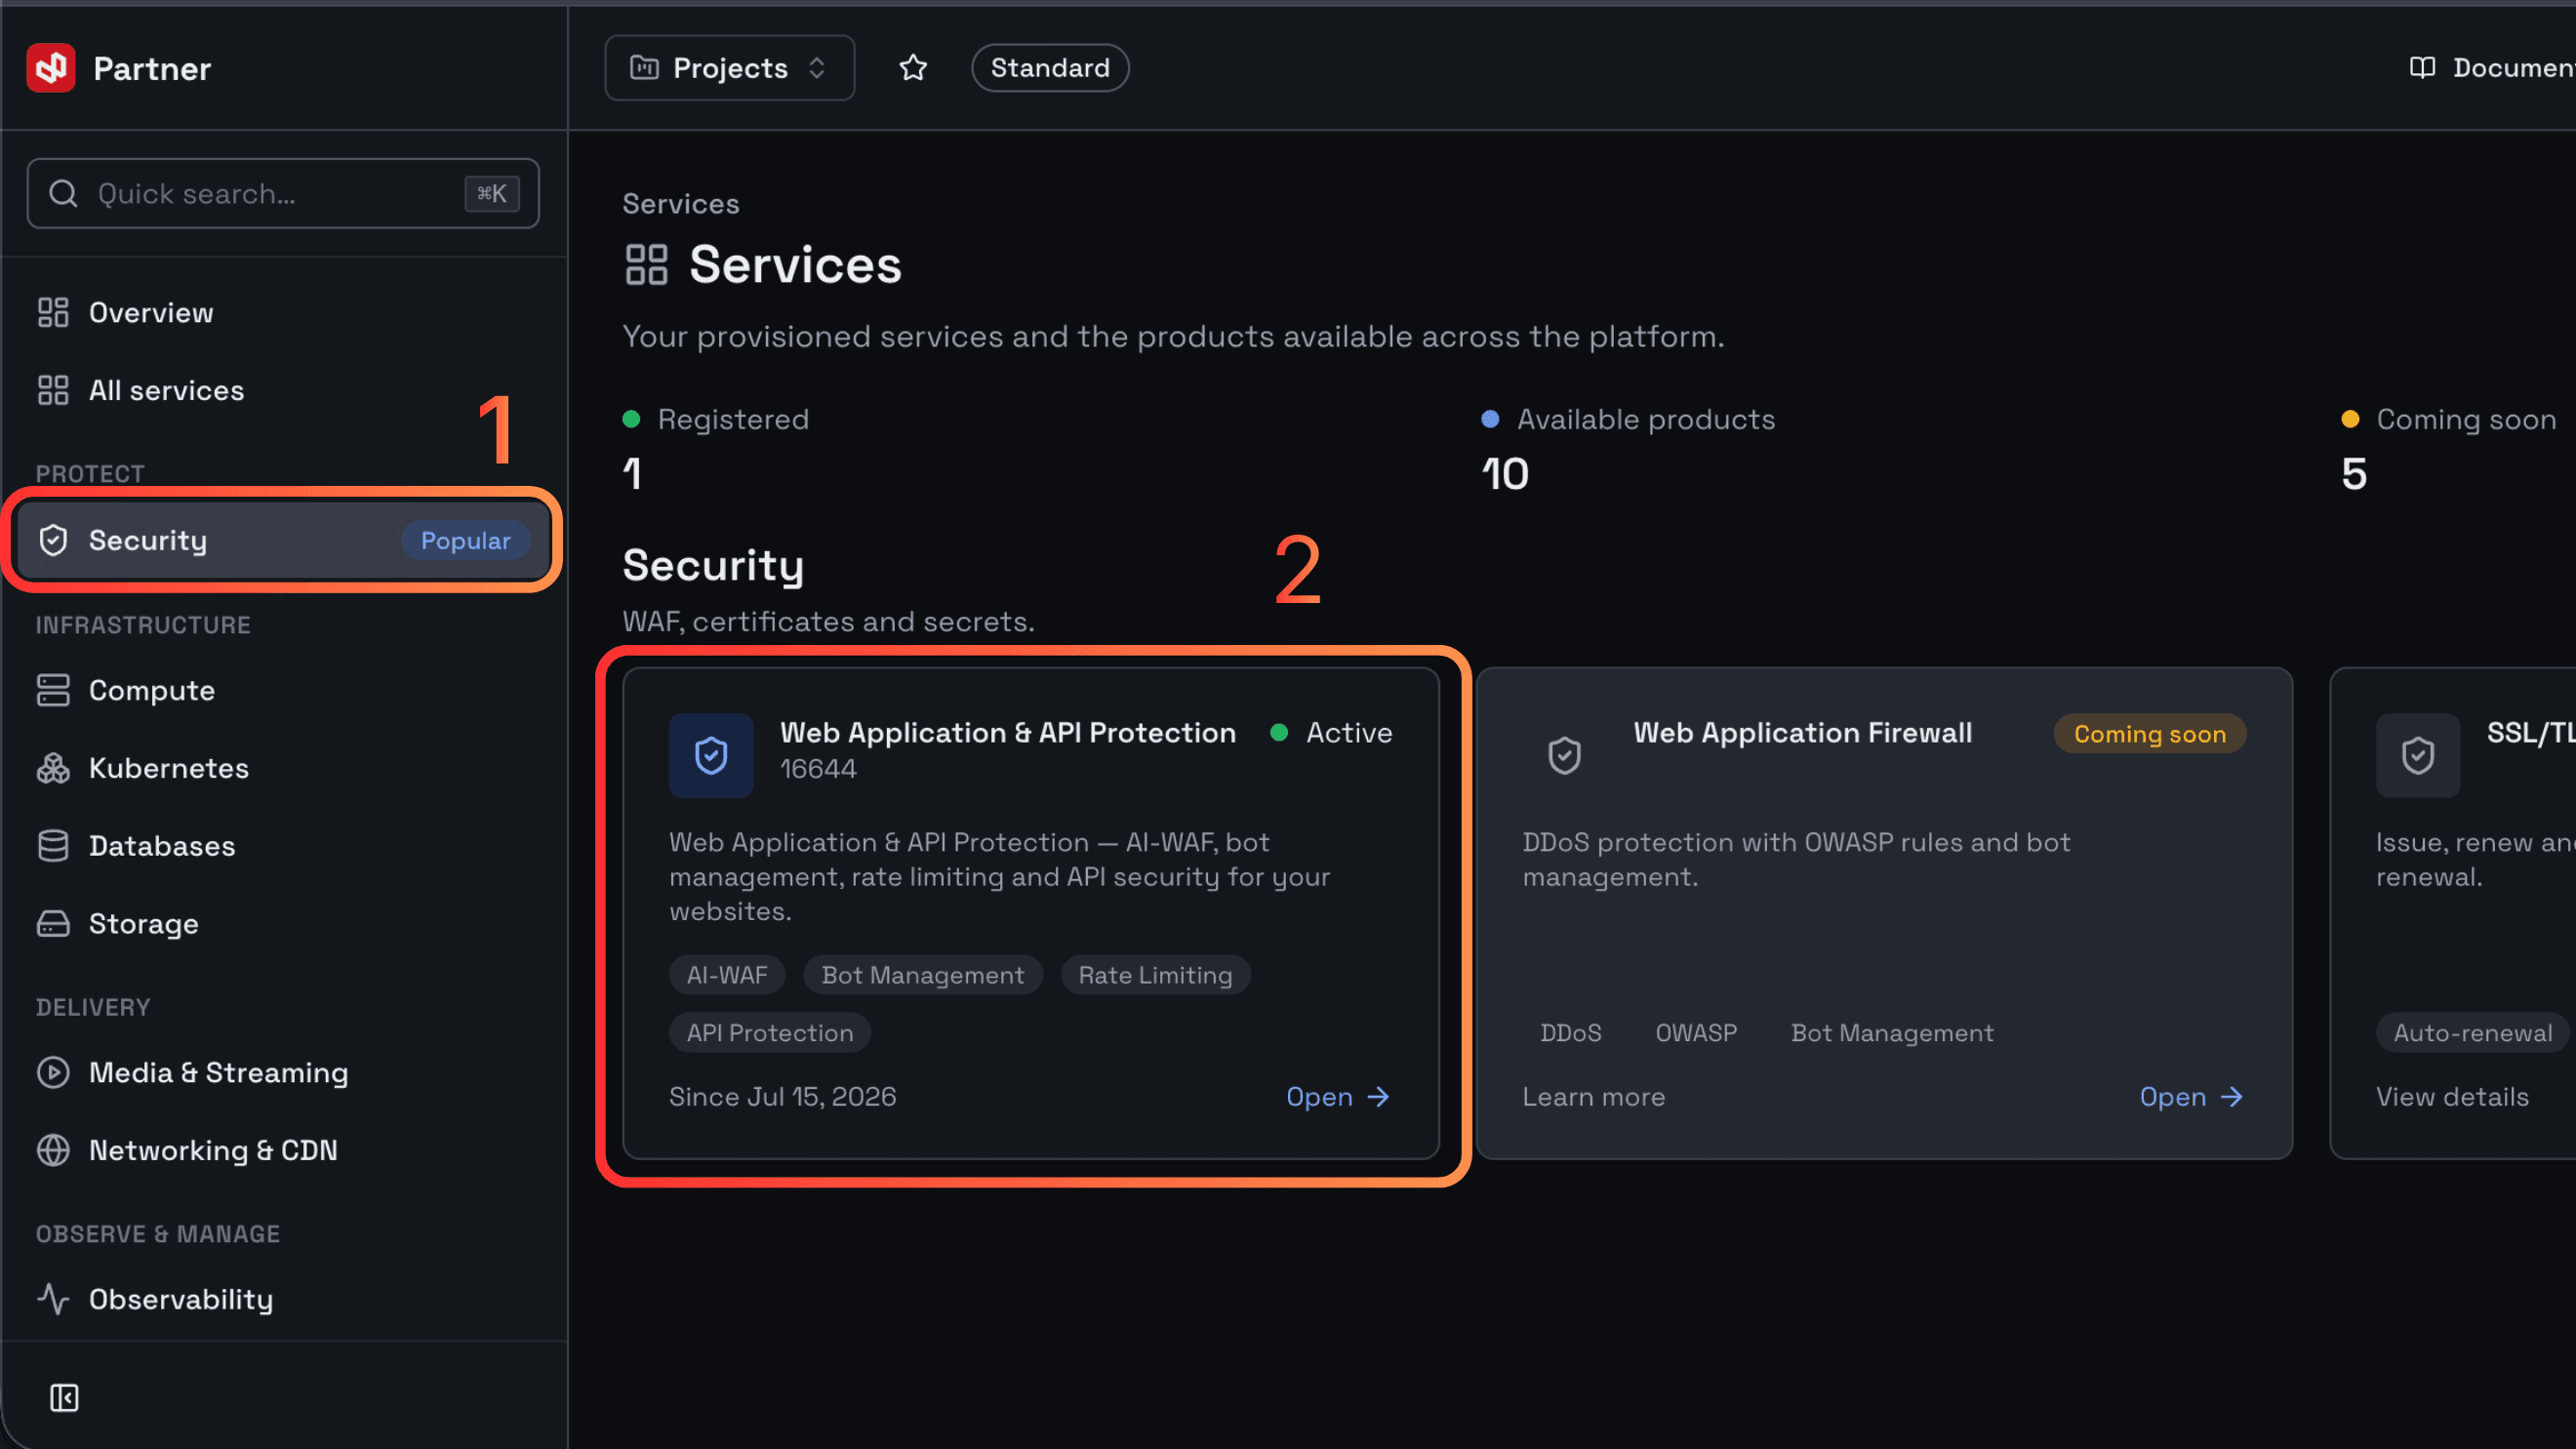Click the AI-WAF tag
The height and width of the screenshot is (1449, 2576).
pos(727,976)
